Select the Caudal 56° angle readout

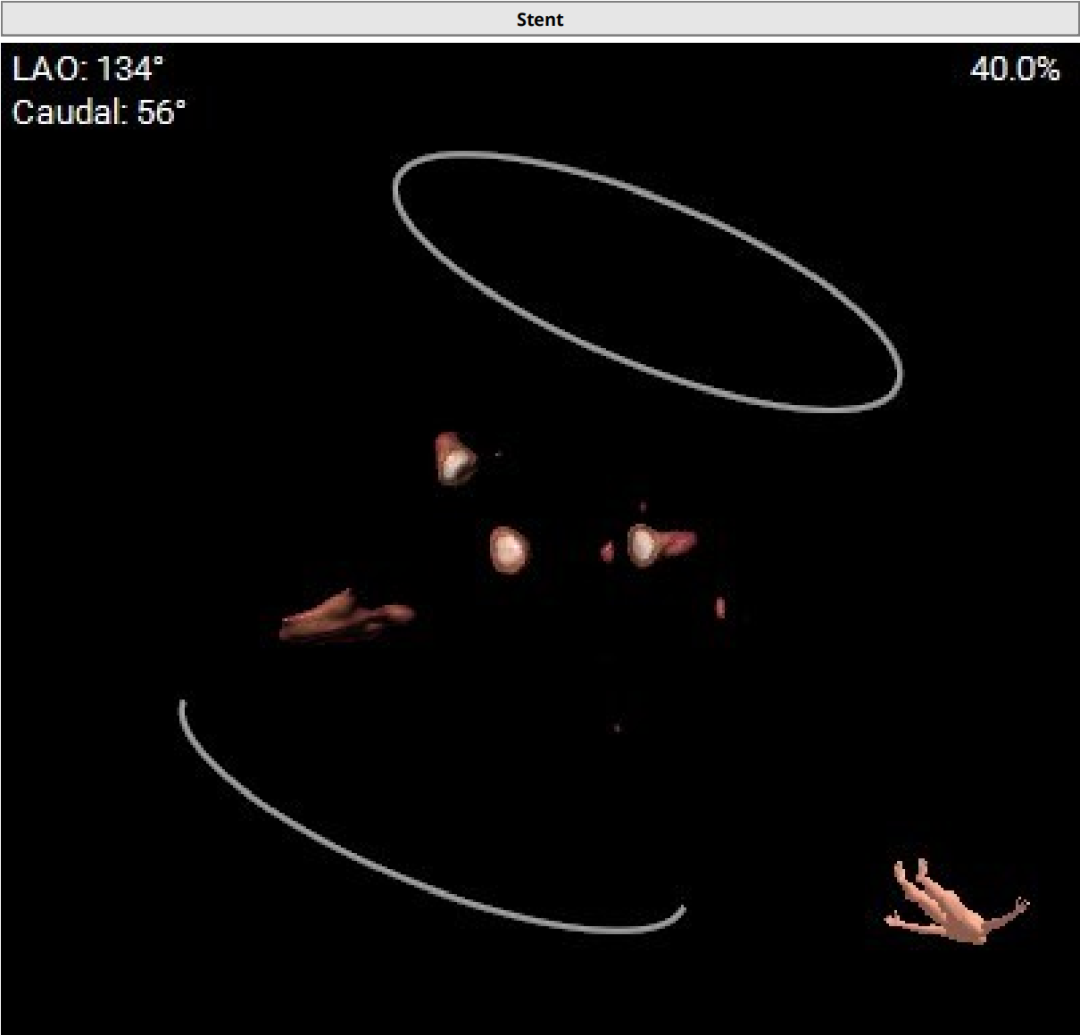(x=99, y=112)
